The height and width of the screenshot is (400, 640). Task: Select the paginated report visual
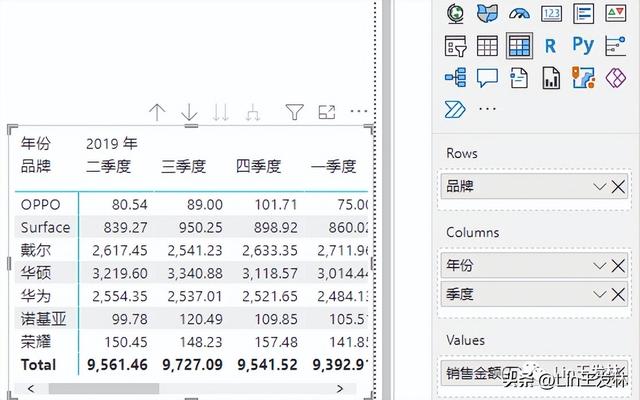551,78
